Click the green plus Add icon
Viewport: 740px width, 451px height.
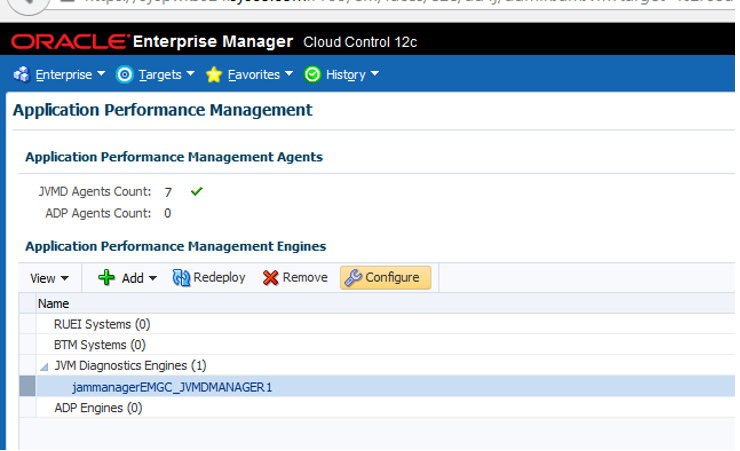click(106, 277)
